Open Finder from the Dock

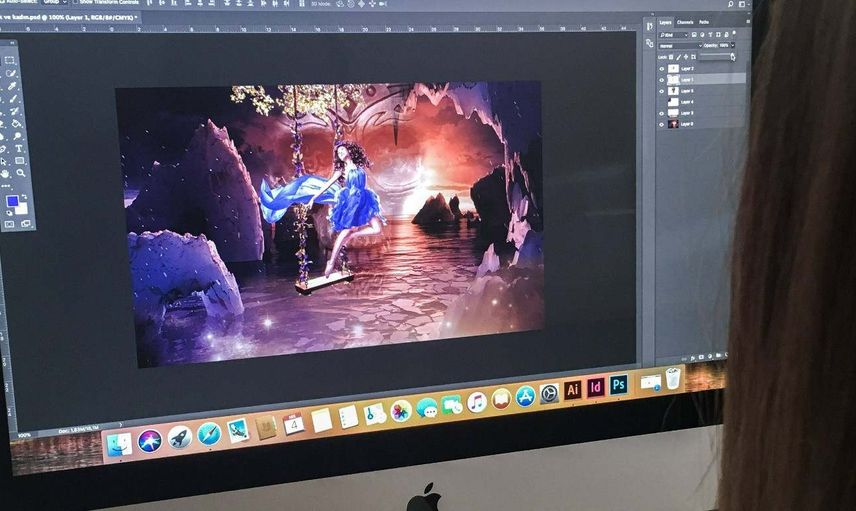point(119,444)
